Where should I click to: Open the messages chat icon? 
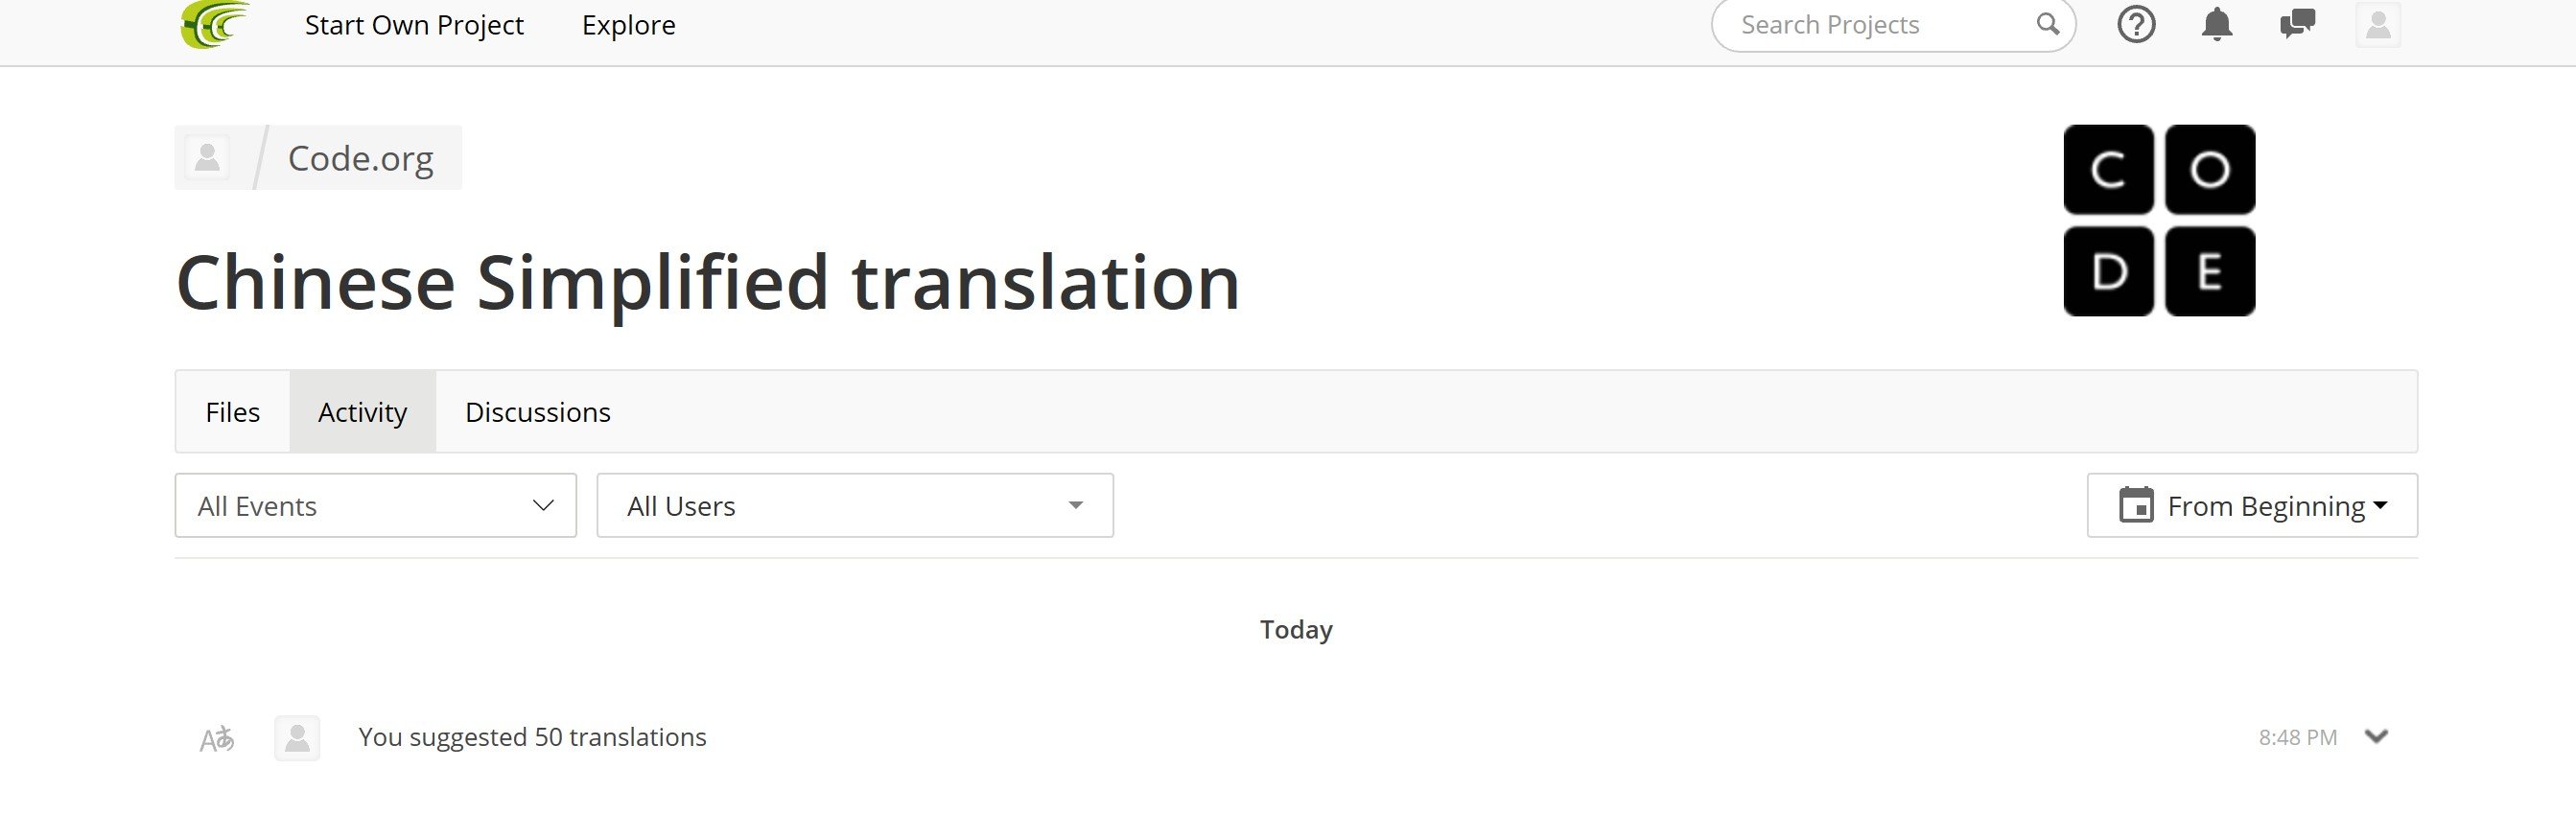(x=2297, y=24)
